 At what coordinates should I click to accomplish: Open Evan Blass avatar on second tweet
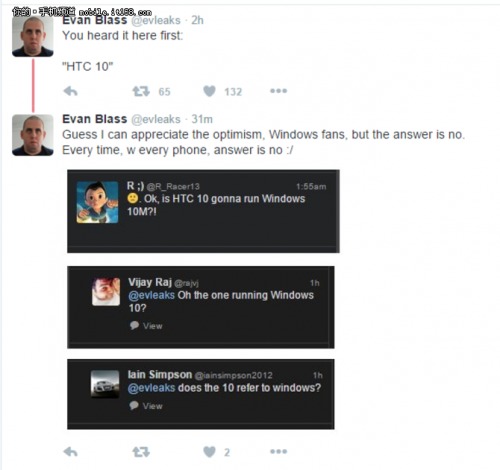click(33, 135)
